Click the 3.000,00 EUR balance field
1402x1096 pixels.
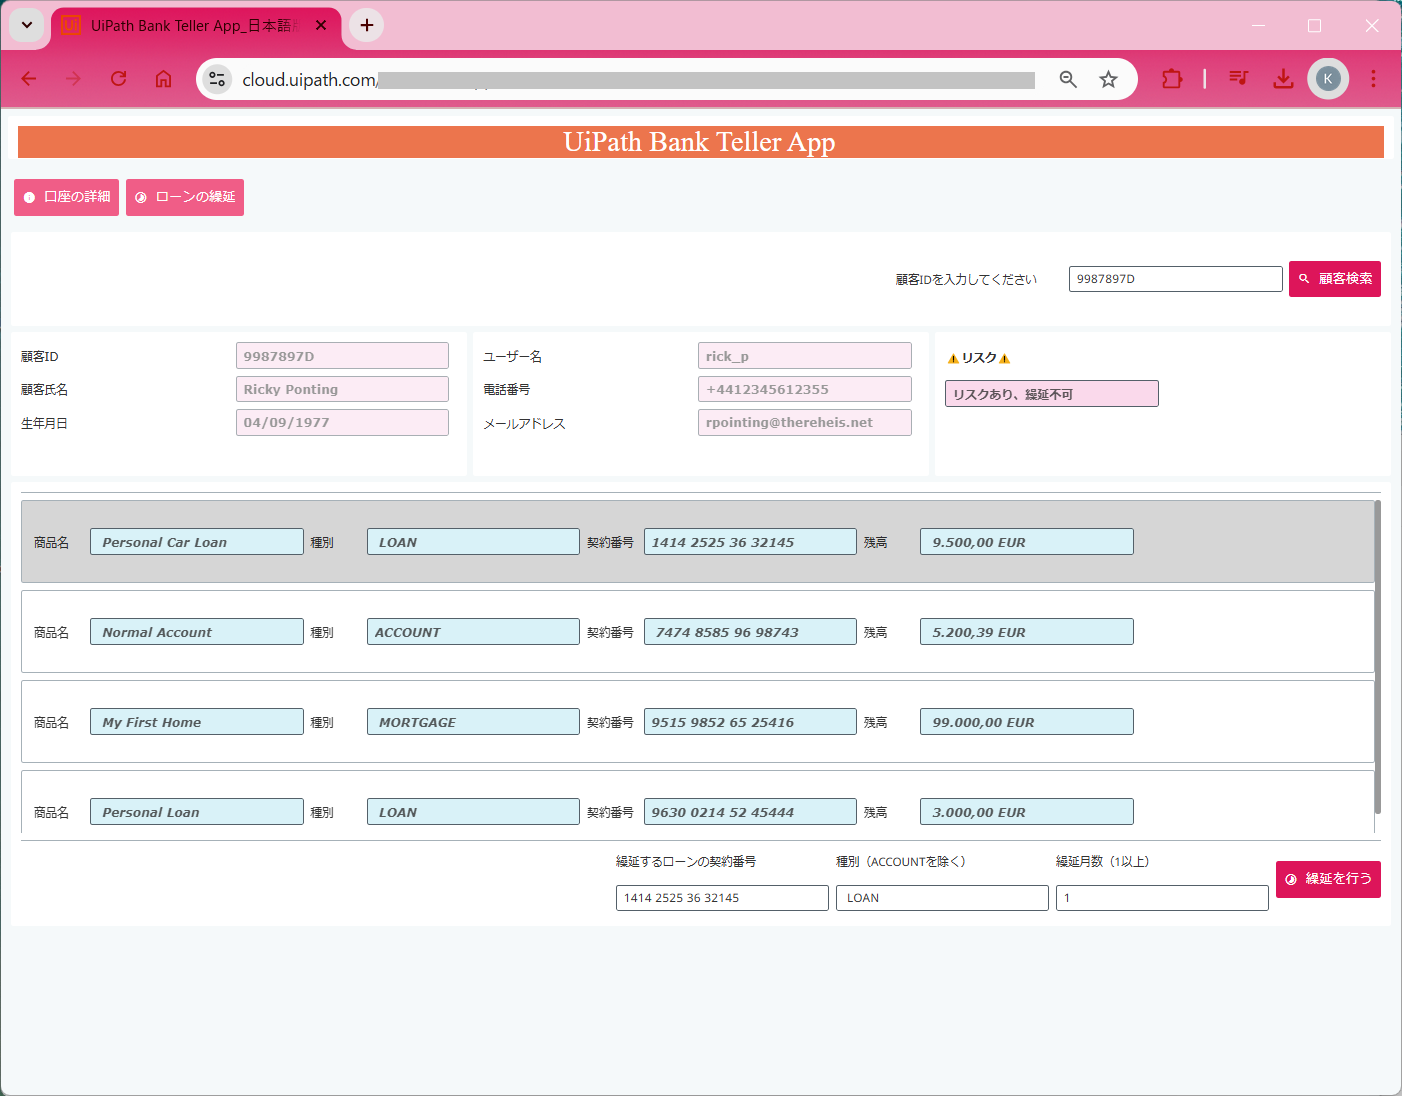[1027, 812]
